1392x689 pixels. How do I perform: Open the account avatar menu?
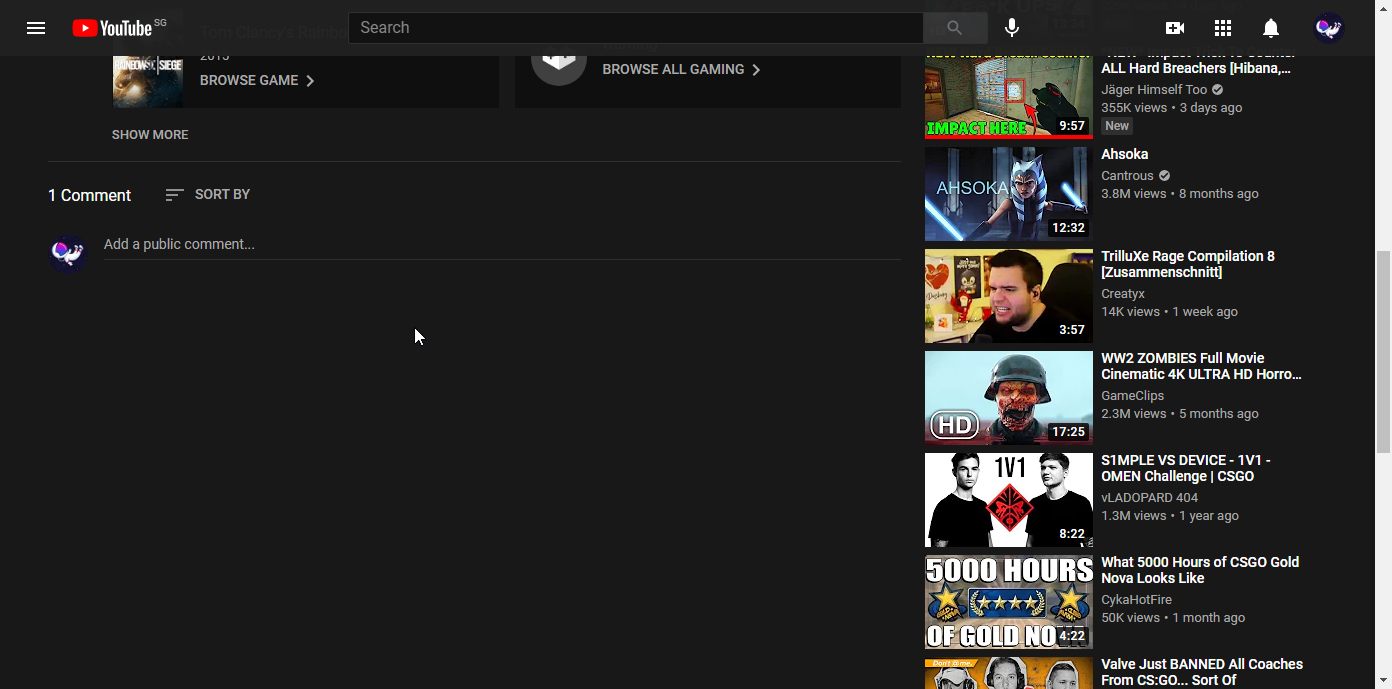point(1329,28)
